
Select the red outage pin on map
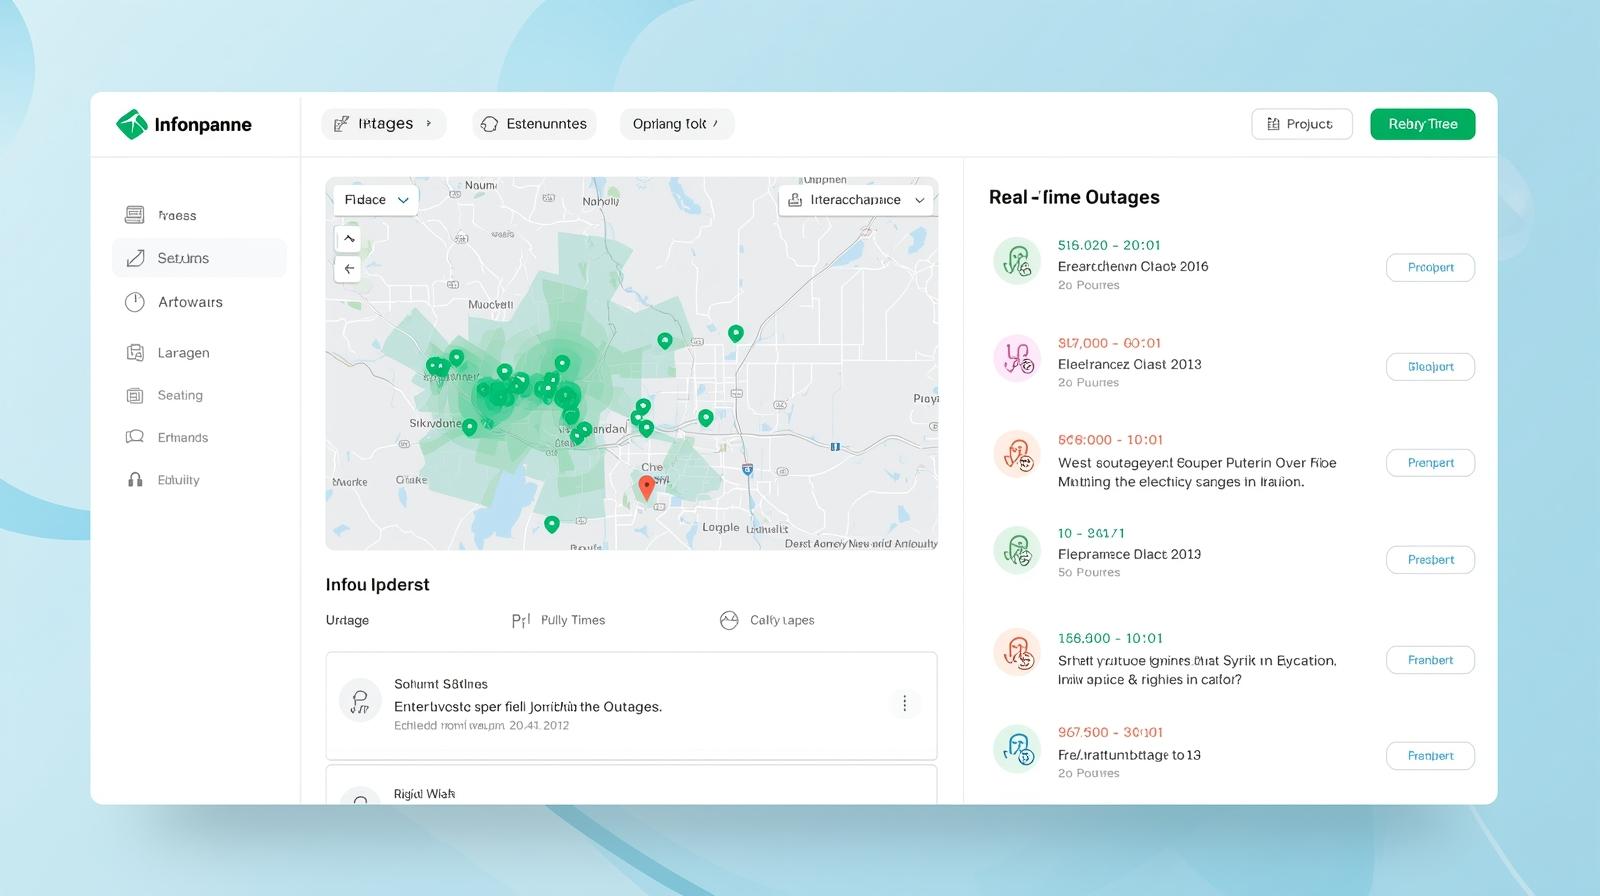point(646,487)
